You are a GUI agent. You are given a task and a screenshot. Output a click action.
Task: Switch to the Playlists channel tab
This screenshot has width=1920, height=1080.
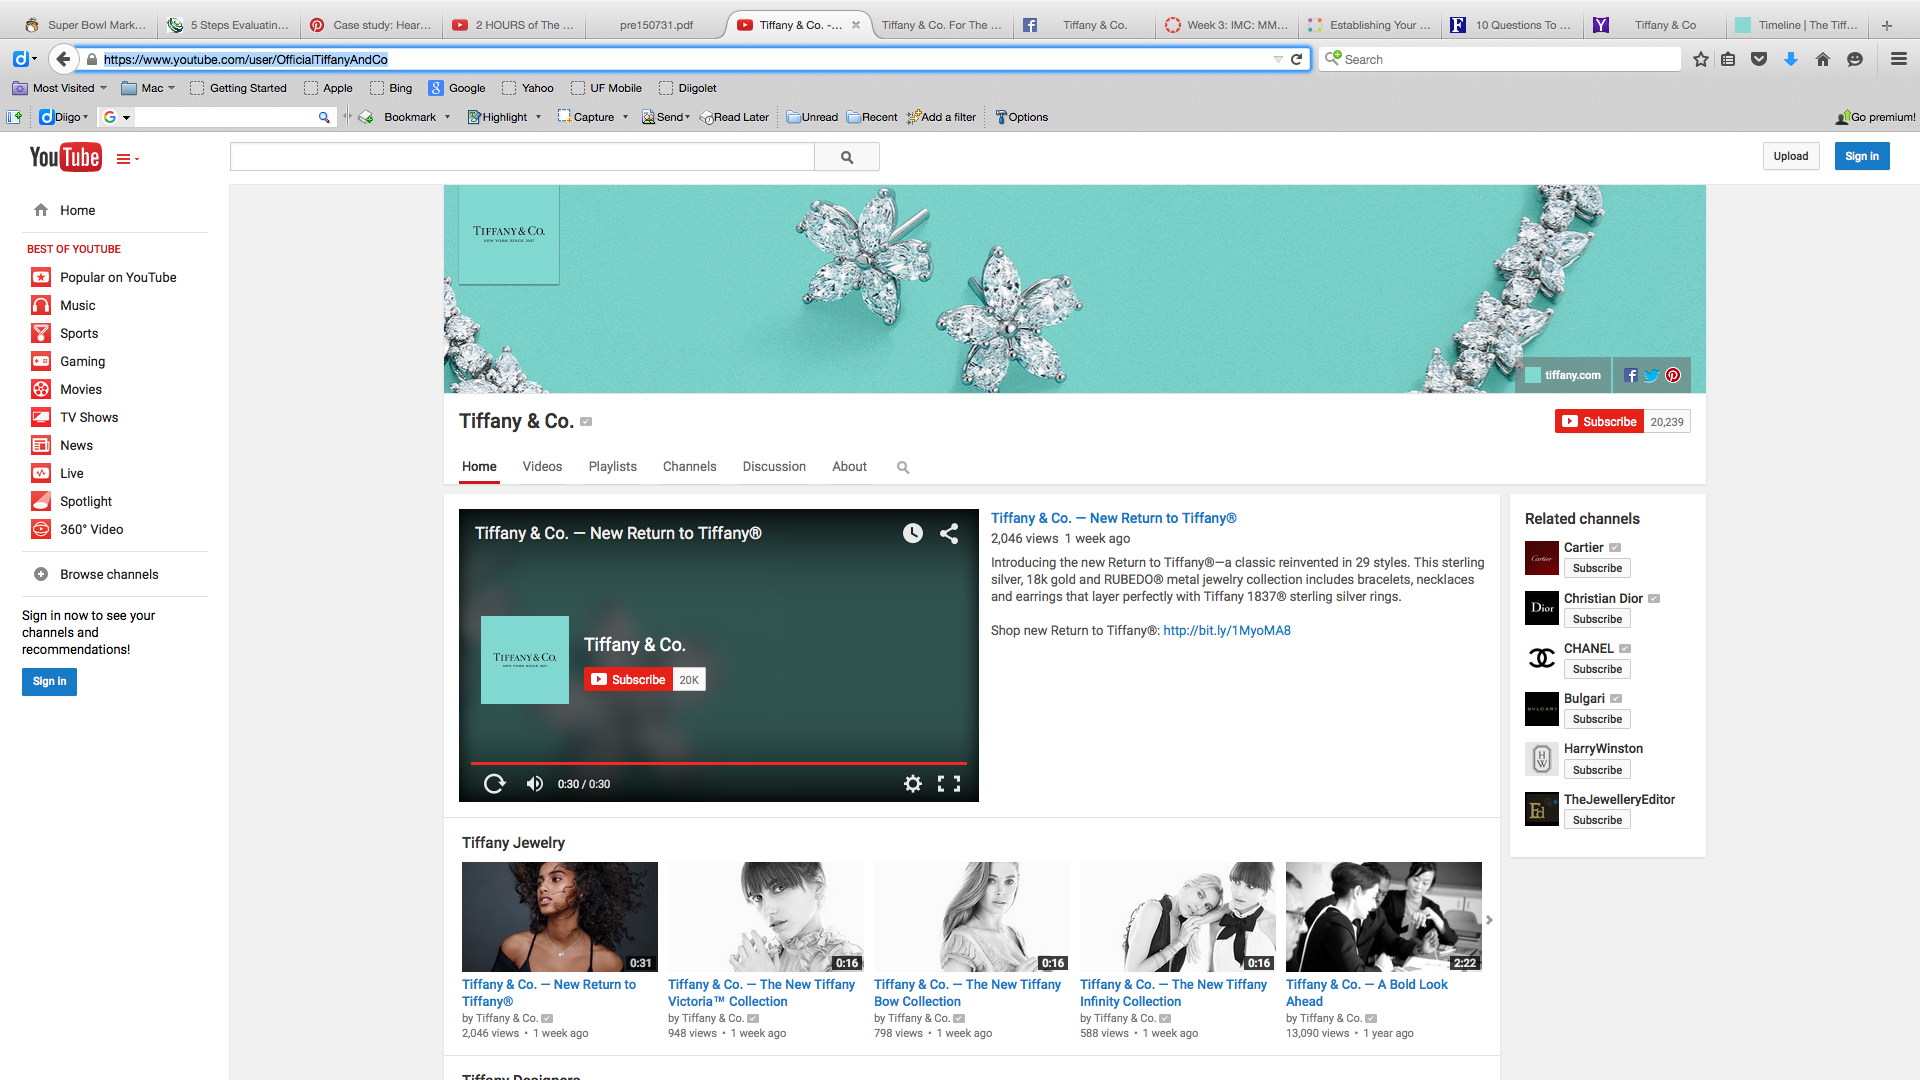pos(612,467)
